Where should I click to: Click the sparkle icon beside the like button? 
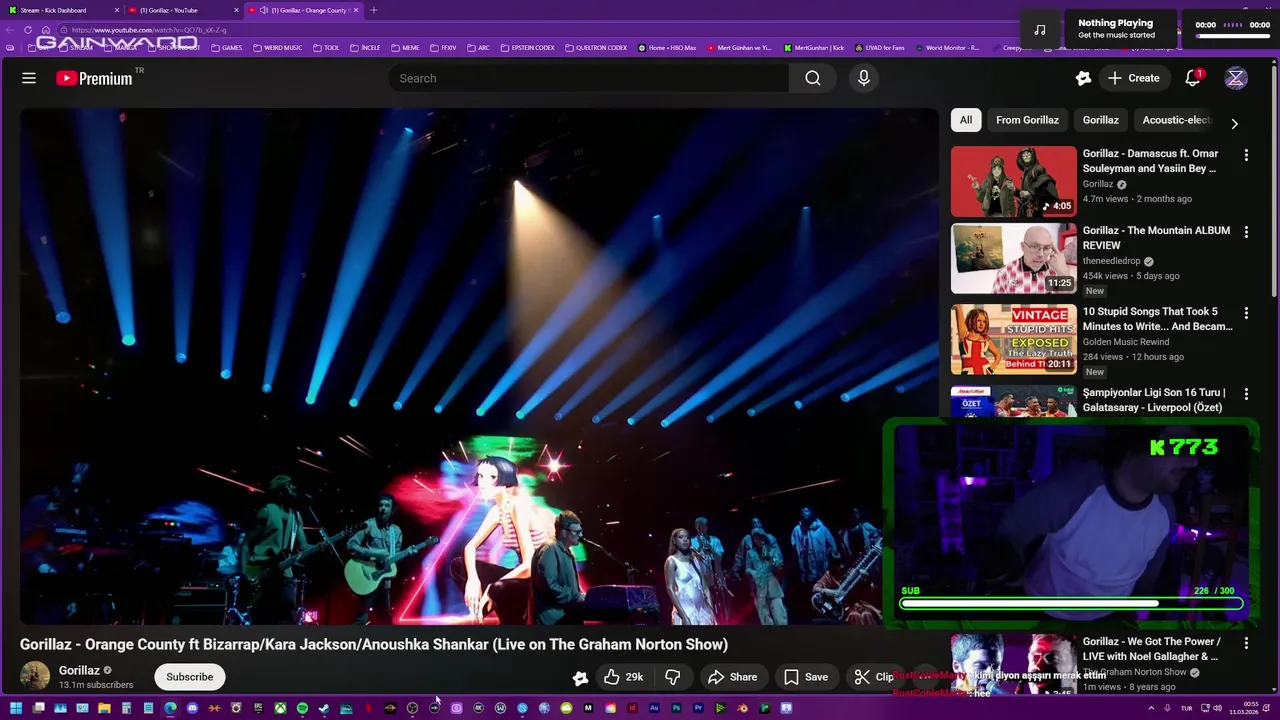tap(580, 677)
